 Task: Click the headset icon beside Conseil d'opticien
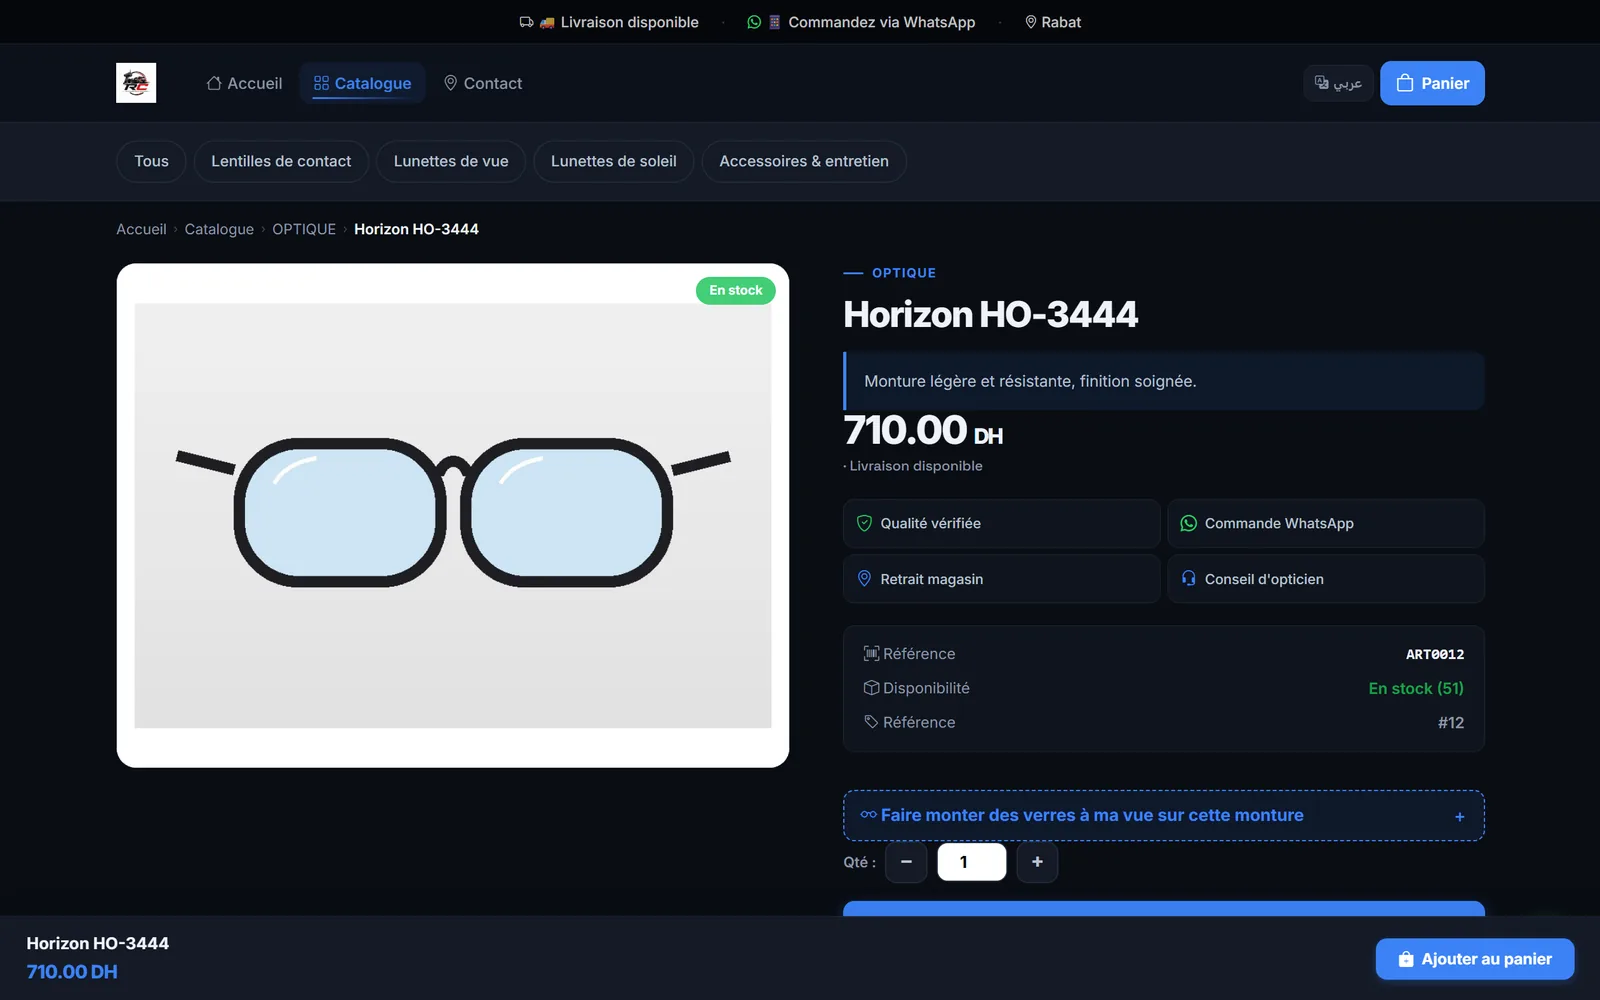pos(1188,578)
